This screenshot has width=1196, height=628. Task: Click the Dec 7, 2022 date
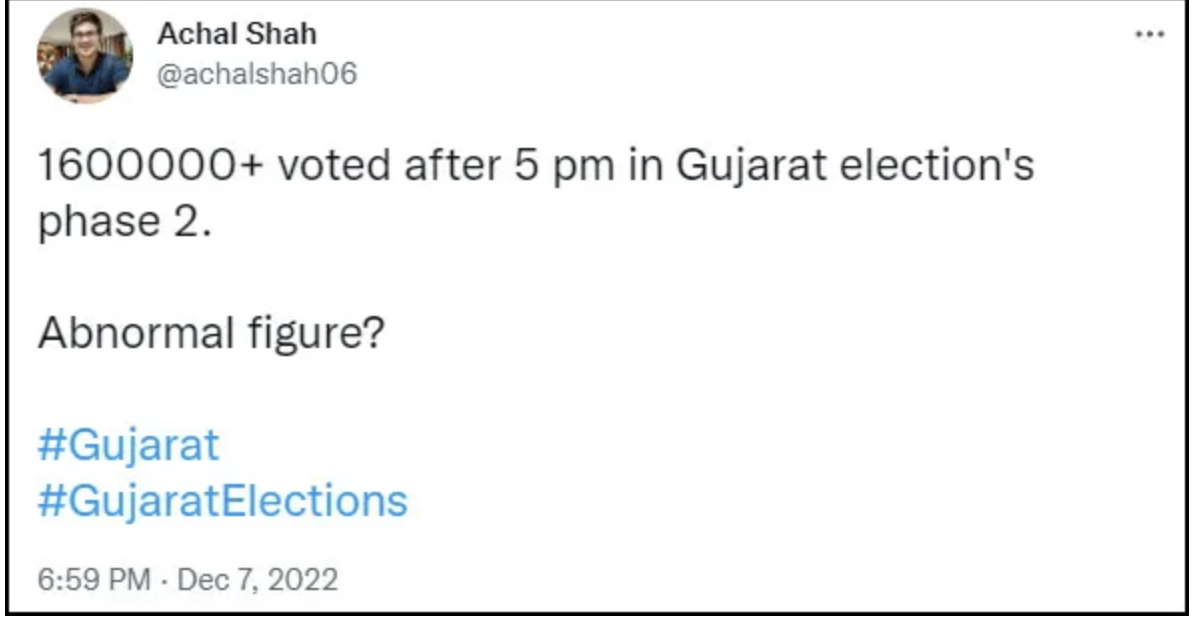[256, 579]
